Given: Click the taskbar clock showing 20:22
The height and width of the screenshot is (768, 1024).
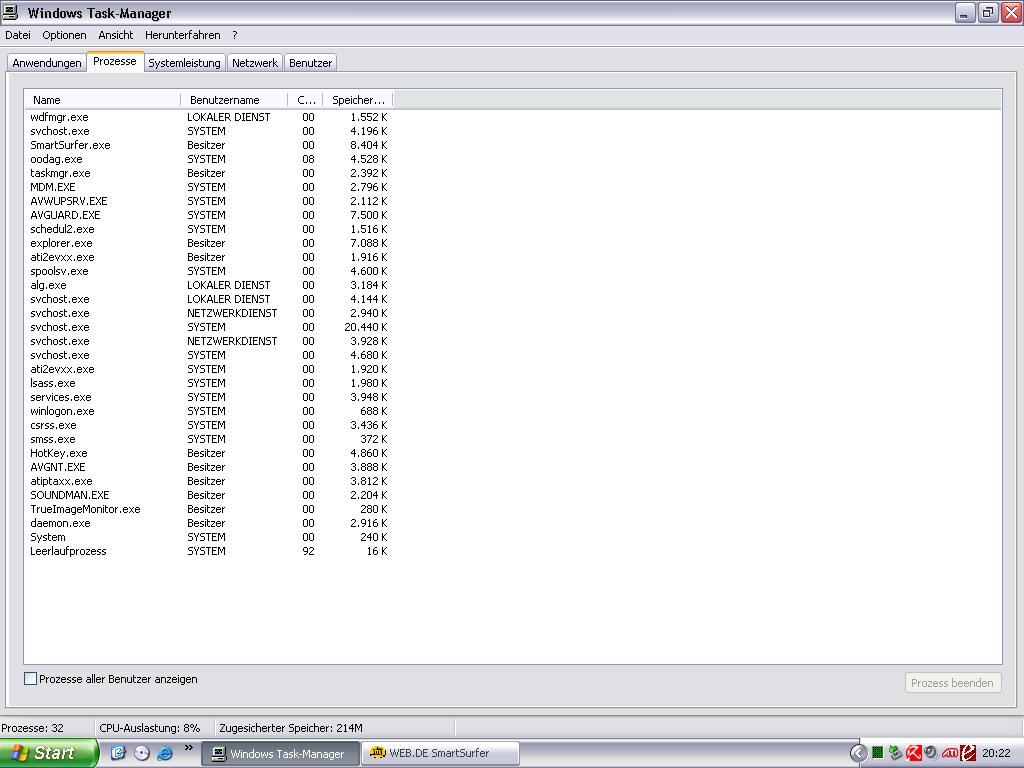Looking at the screenshot, I should 996,753.
